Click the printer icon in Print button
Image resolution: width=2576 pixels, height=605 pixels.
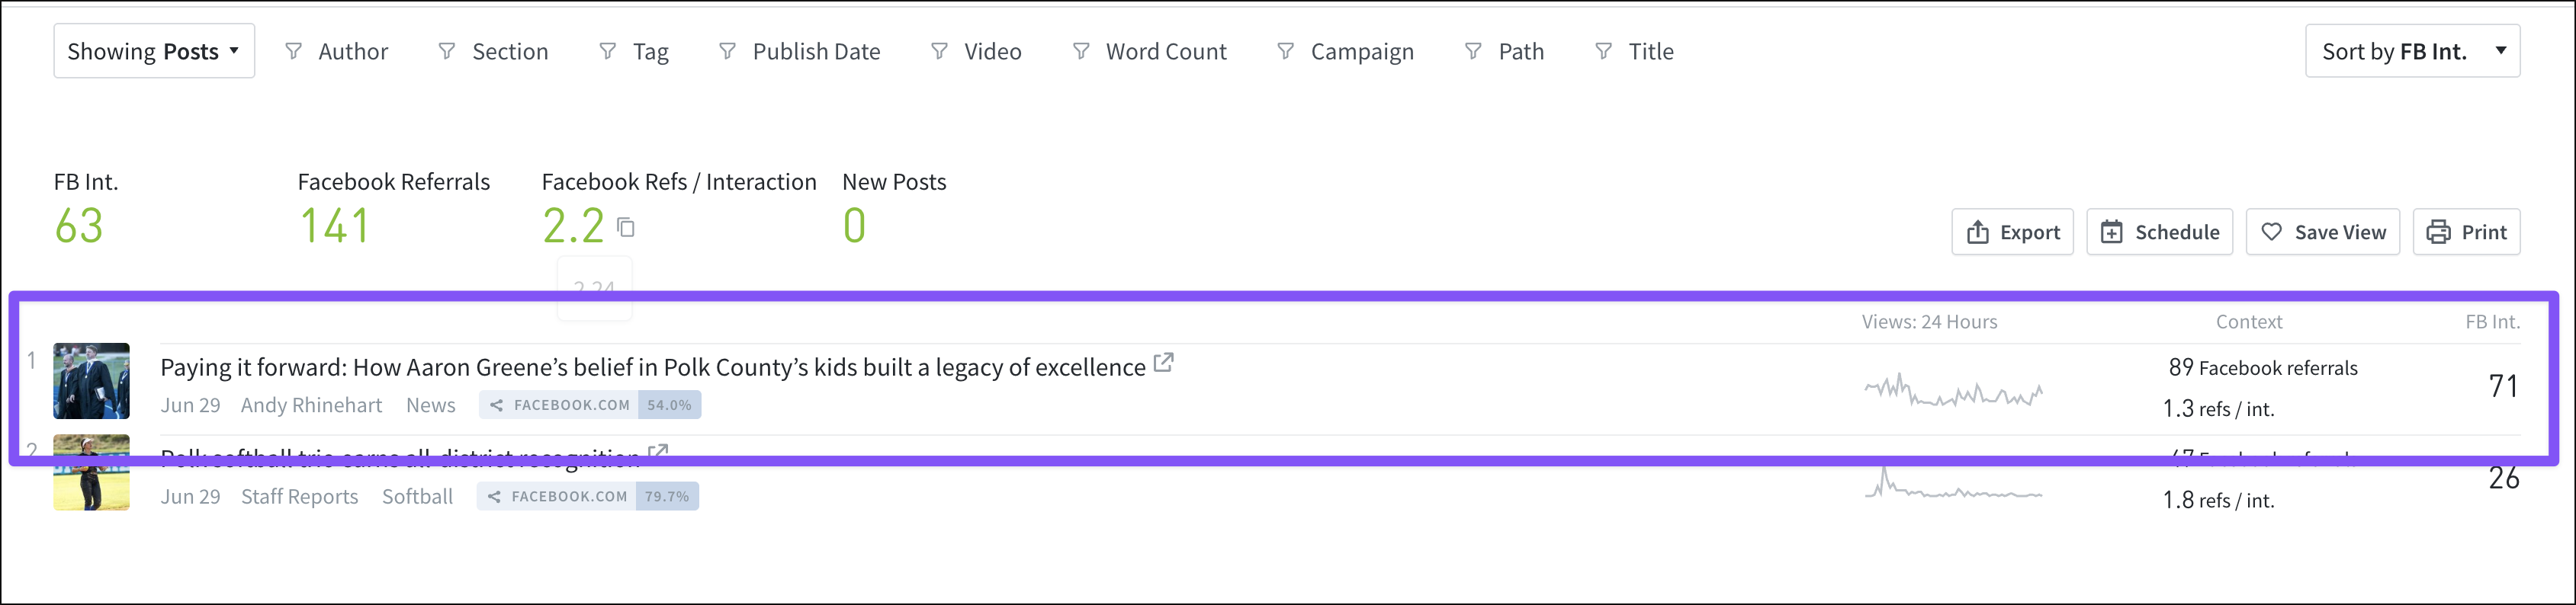tap(2438, 232)
